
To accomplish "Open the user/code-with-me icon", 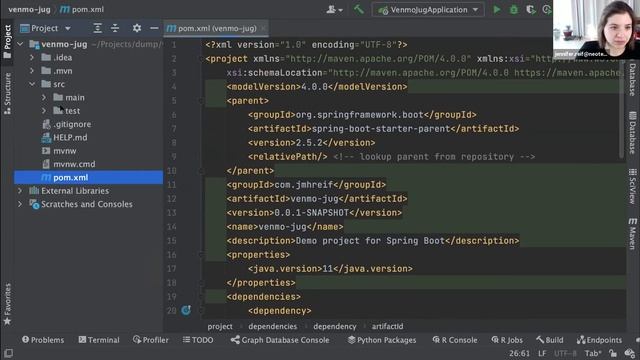I will point(334,9).
